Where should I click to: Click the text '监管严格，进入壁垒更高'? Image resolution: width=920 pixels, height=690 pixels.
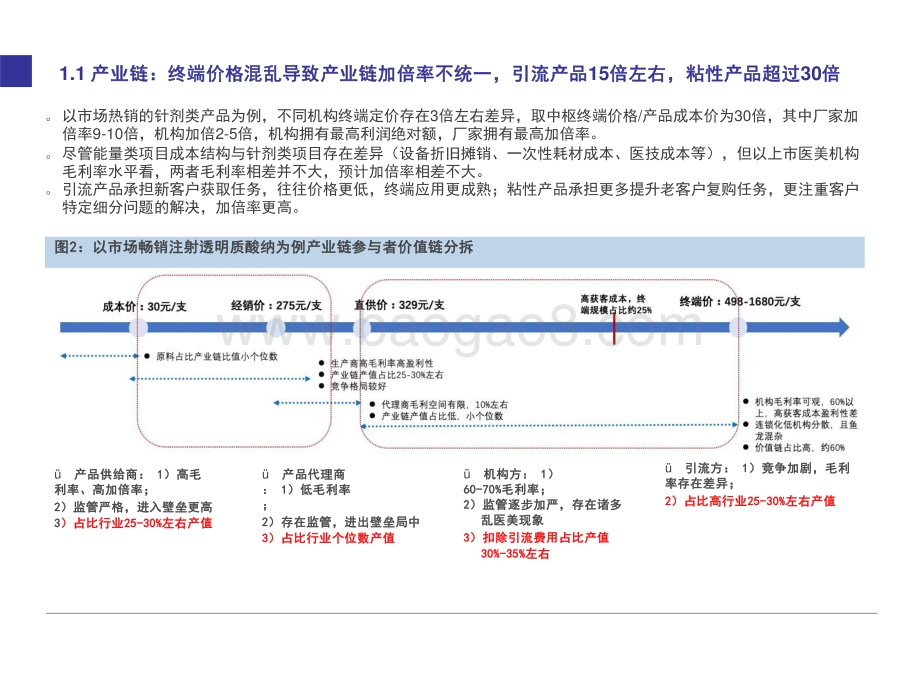point(143,507)
